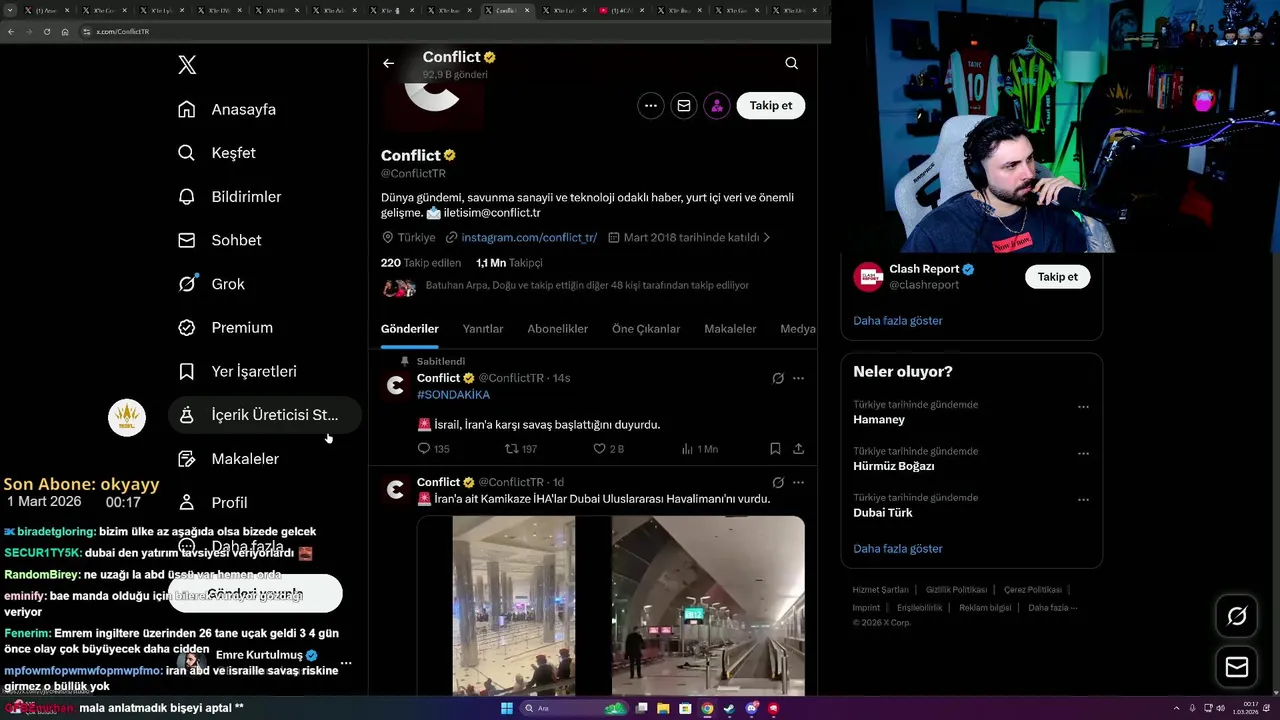Screen dimensions: 1280x720
Task: Open Hürmüz Boğazı trending topic
Action: point(894,466)
